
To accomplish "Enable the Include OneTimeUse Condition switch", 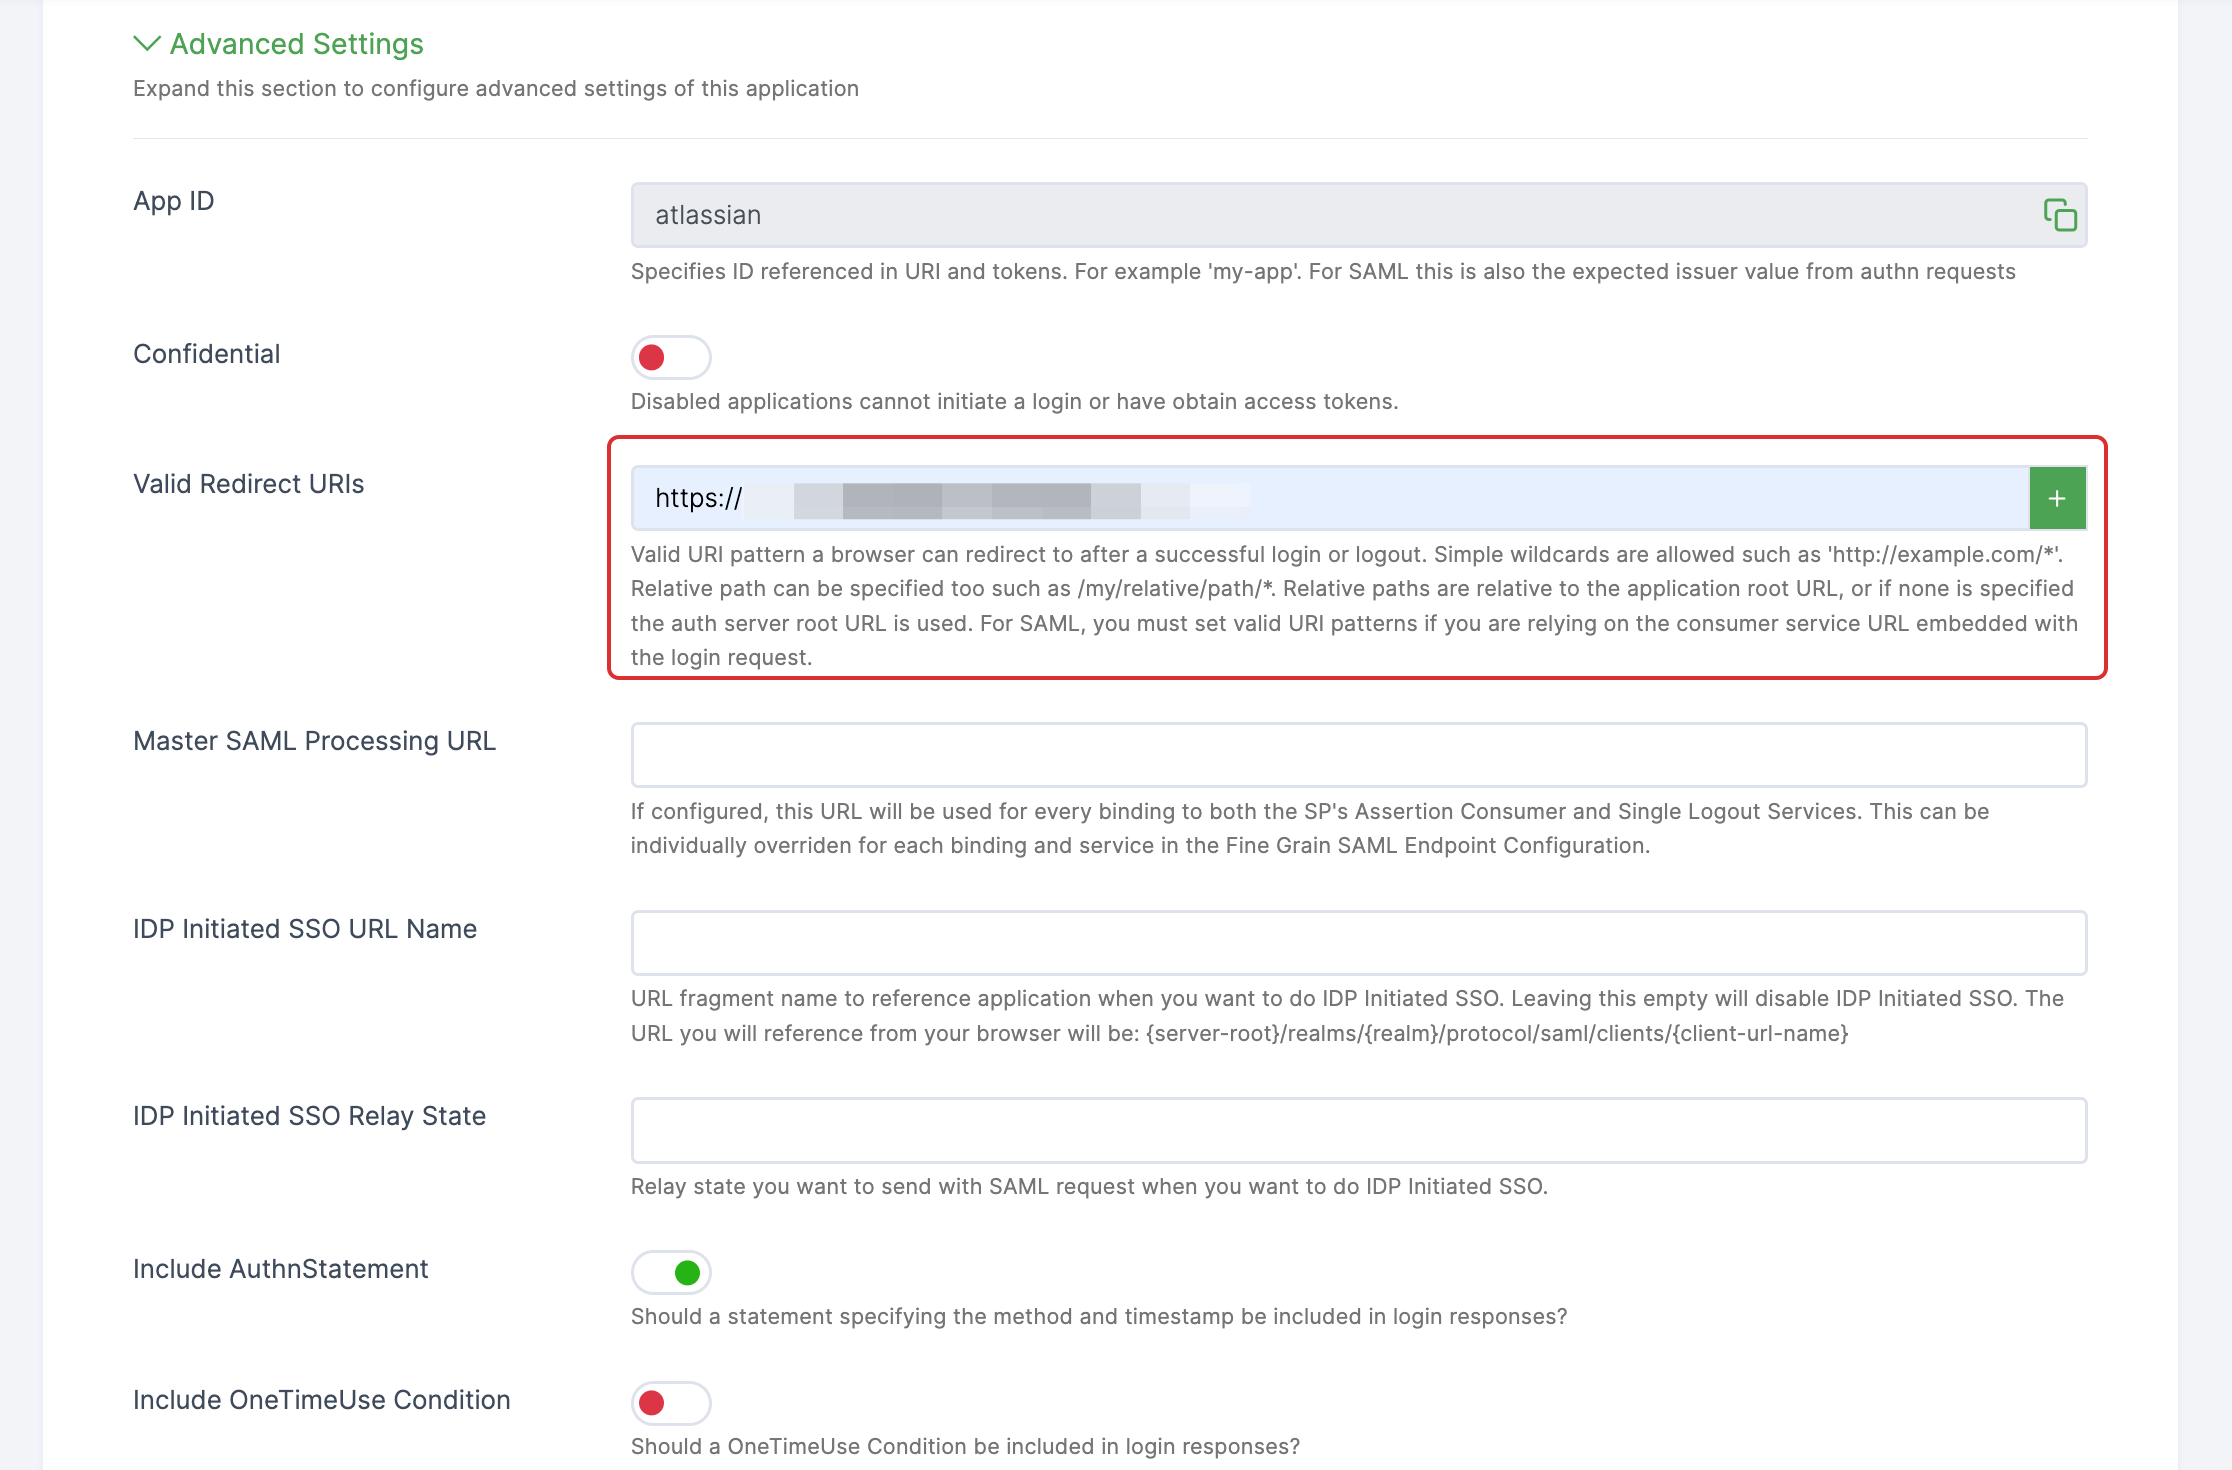I will (671, 1403).
